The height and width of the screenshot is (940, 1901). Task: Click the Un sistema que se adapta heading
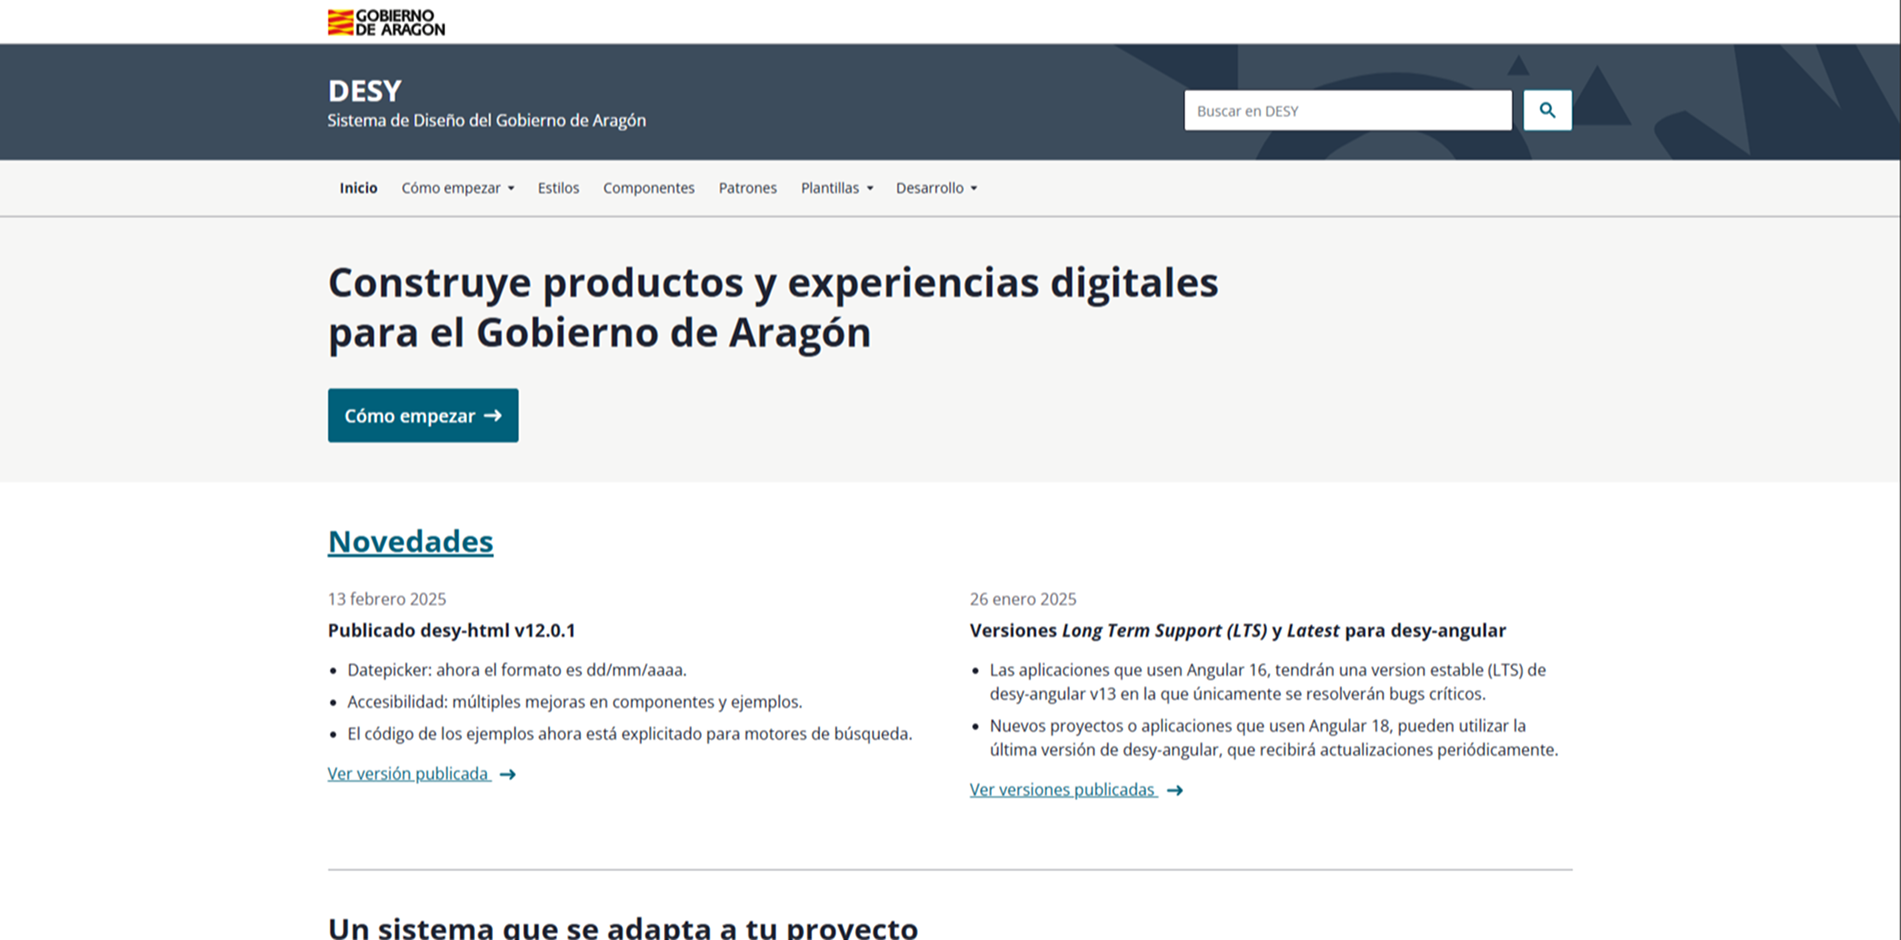(x=623, y=927)
